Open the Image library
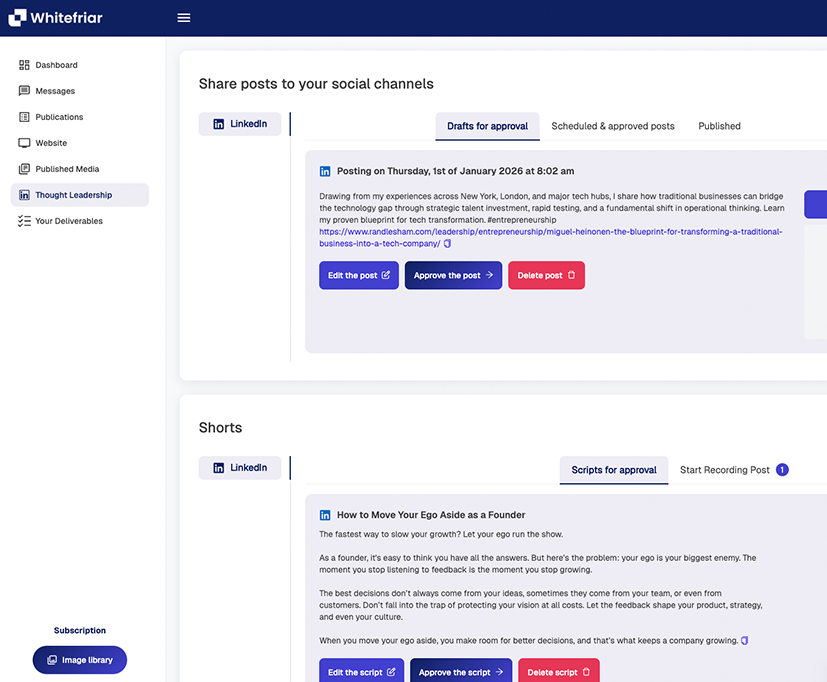Screen dimensions: 827x682 (80, 660)
